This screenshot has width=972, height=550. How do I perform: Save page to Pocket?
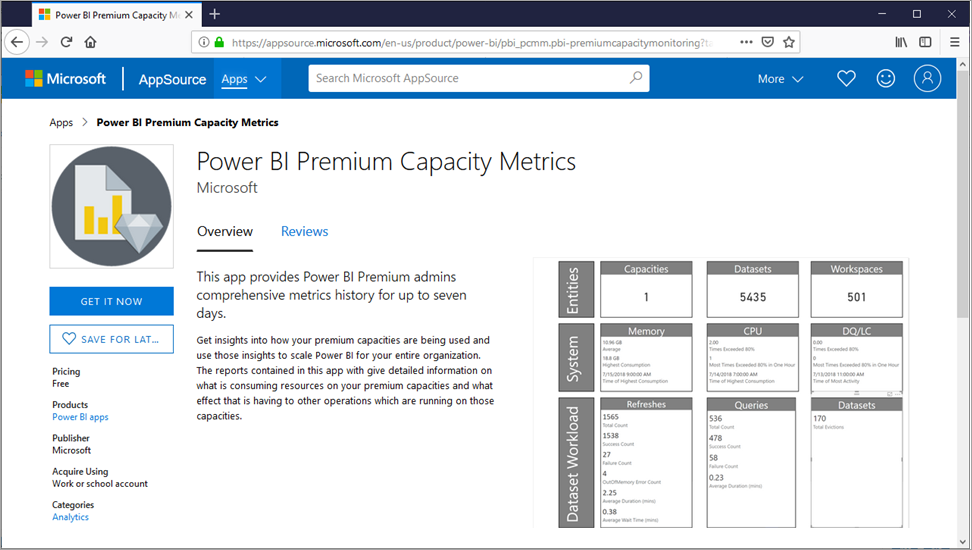coord(767,42)
